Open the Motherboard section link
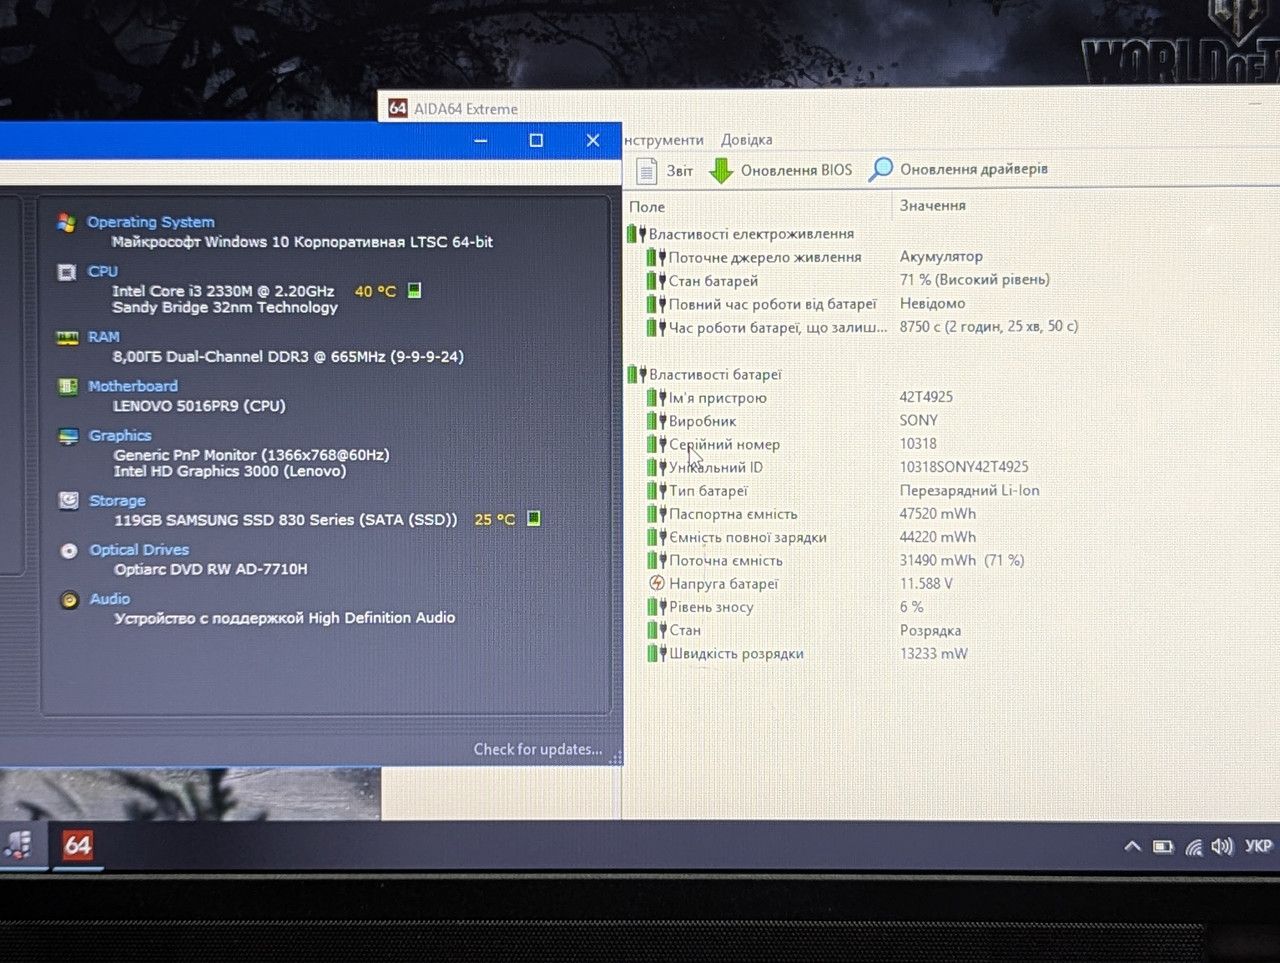The image size is (1280, 963). click(x=132, y=386)
